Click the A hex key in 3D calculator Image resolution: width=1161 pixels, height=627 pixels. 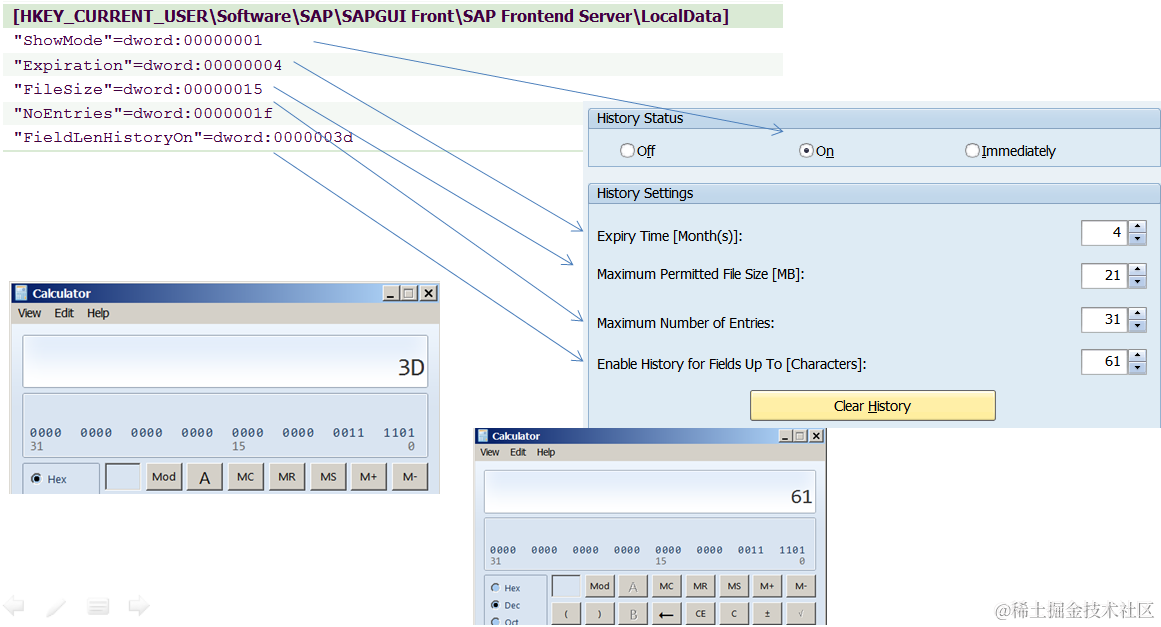click(x=204, y=477)
